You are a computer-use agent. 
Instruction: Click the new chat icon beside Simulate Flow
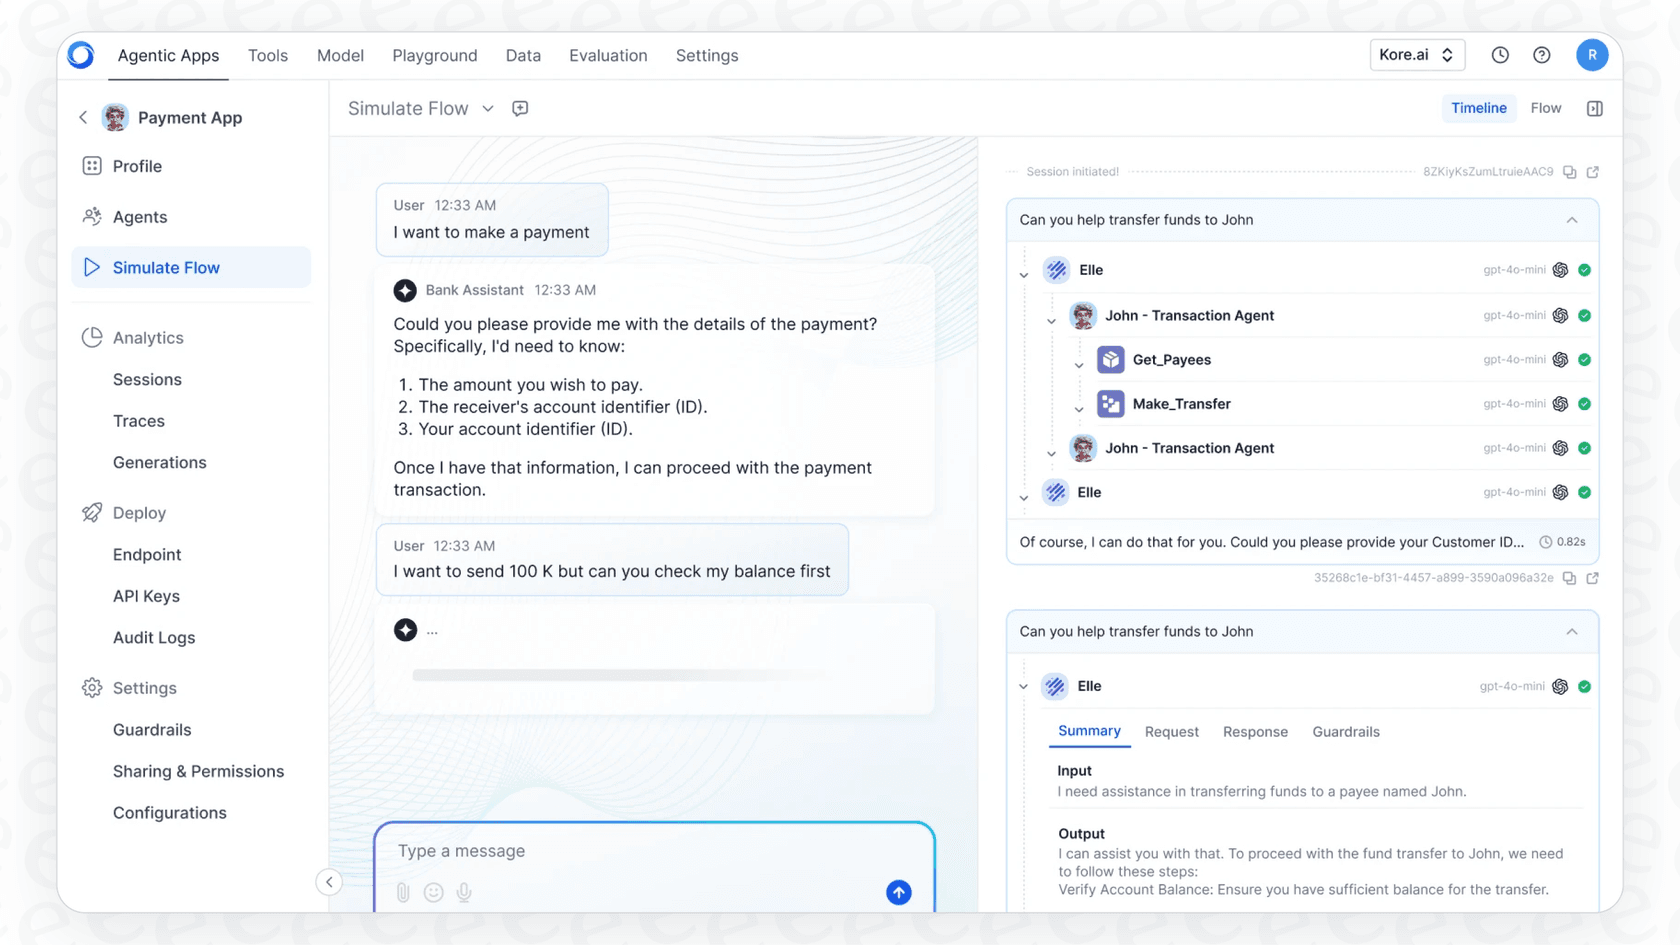(520, 108)
